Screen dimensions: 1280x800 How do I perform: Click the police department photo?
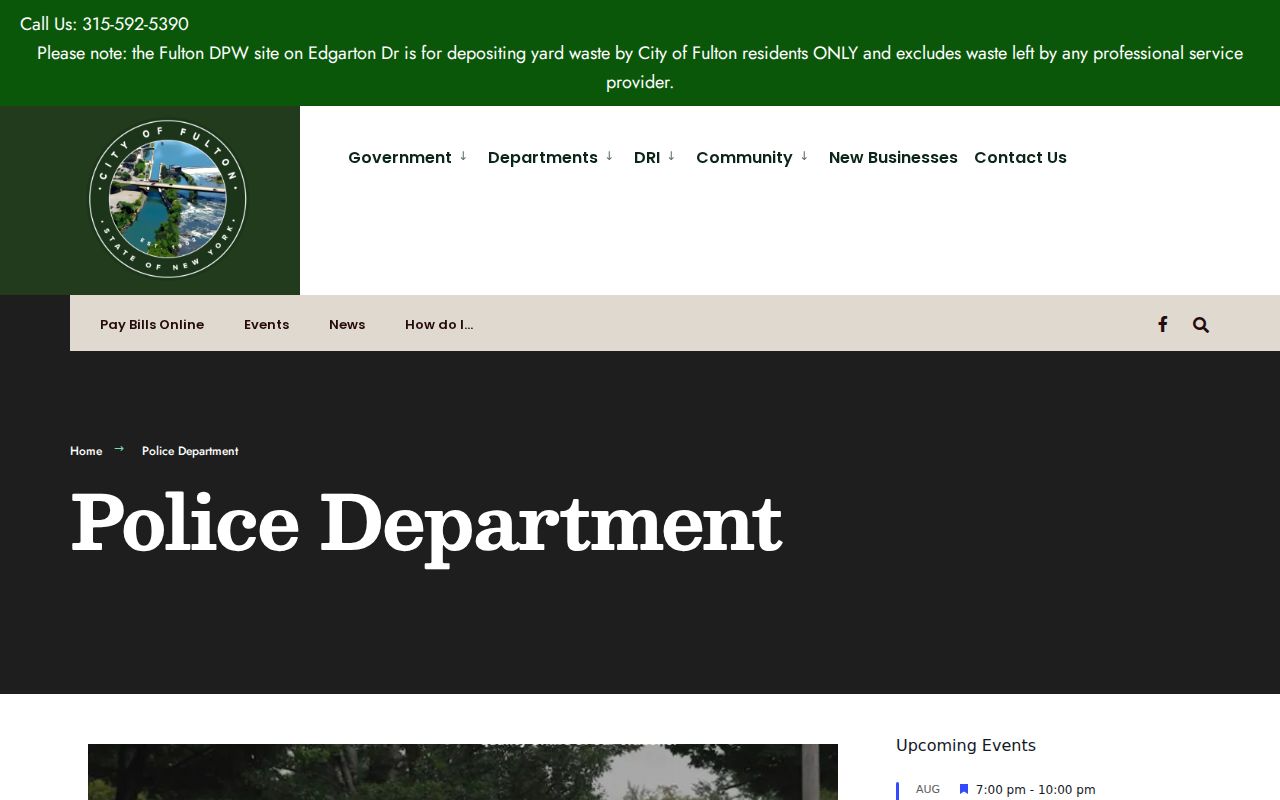point(463,772)
